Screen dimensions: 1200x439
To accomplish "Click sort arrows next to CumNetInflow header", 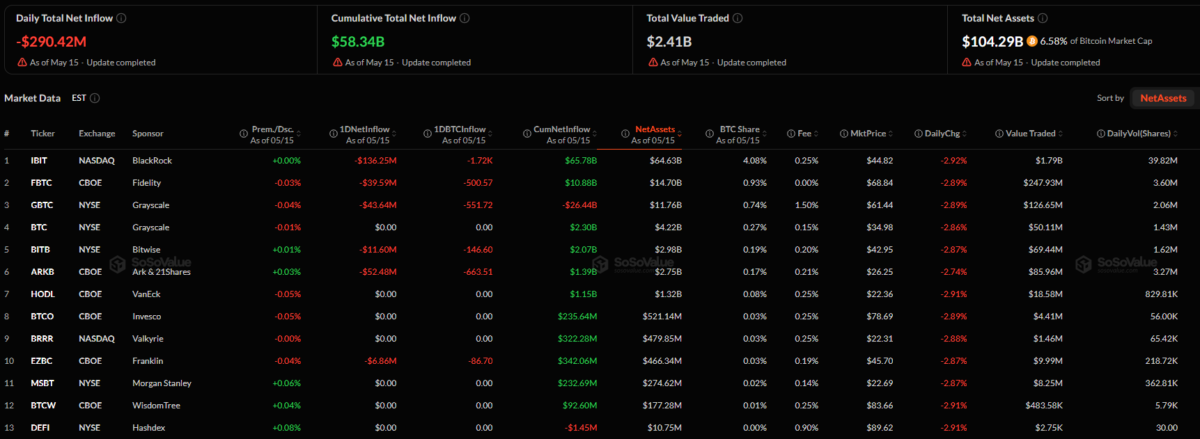I will pyautogui.click(x=596, y=133).
